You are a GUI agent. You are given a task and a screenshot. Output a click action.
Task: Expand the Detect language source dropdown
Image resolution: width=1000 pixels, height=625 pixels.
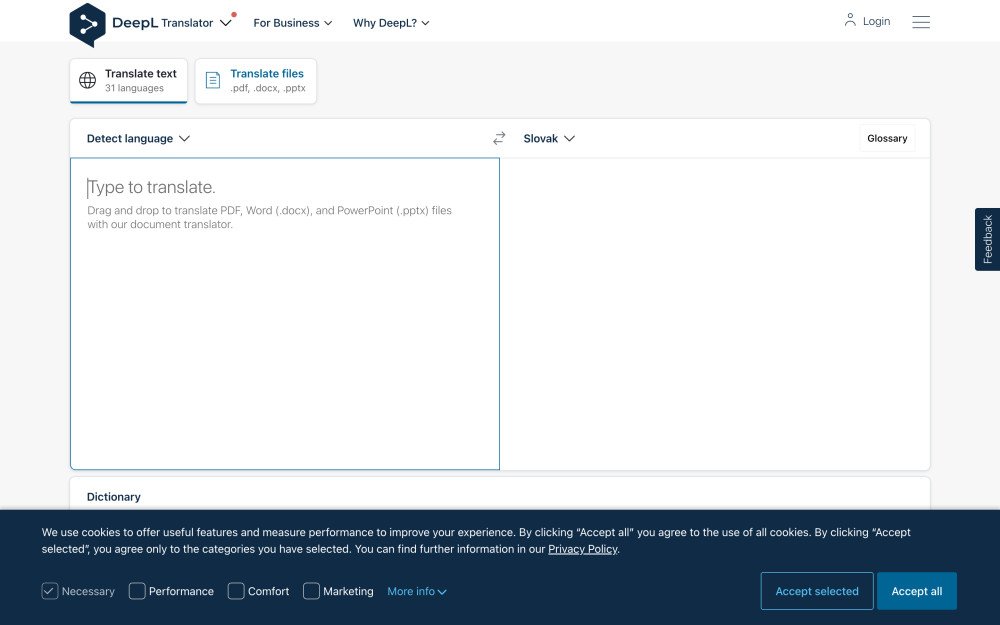tap(138, 139)
